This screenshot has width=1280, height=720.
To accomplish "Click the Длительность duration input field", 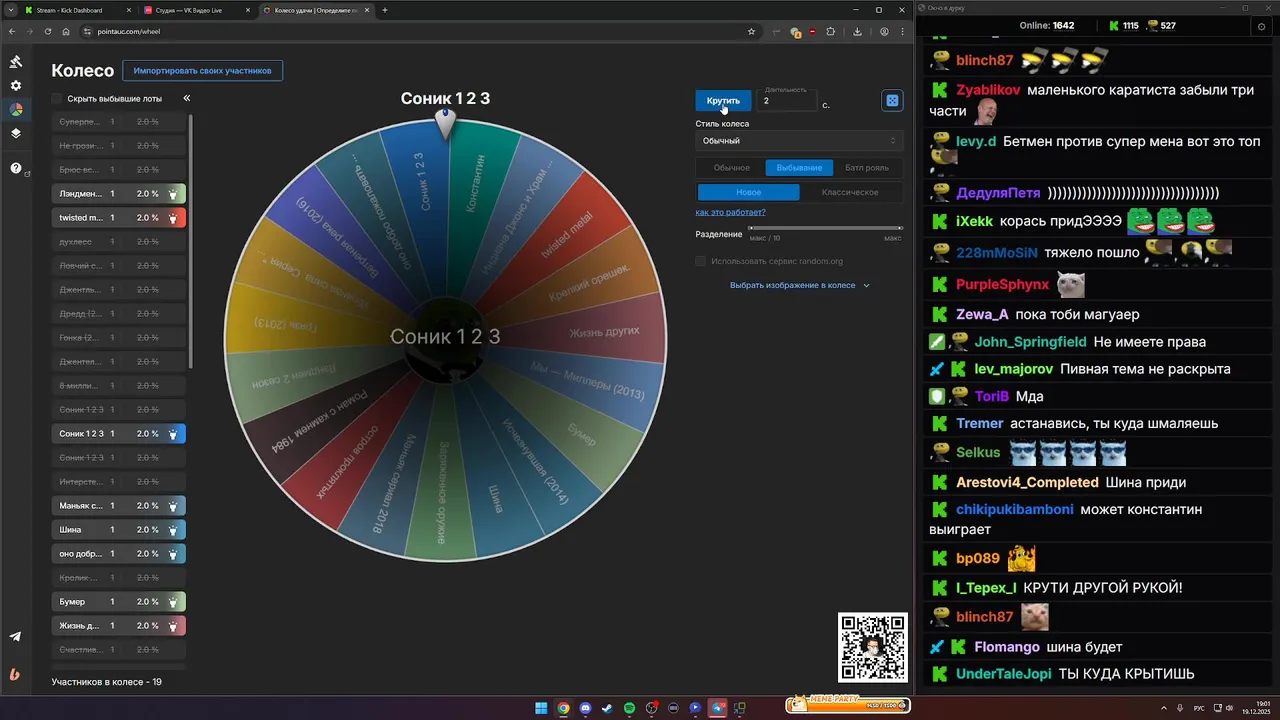I will click(787, 99).
